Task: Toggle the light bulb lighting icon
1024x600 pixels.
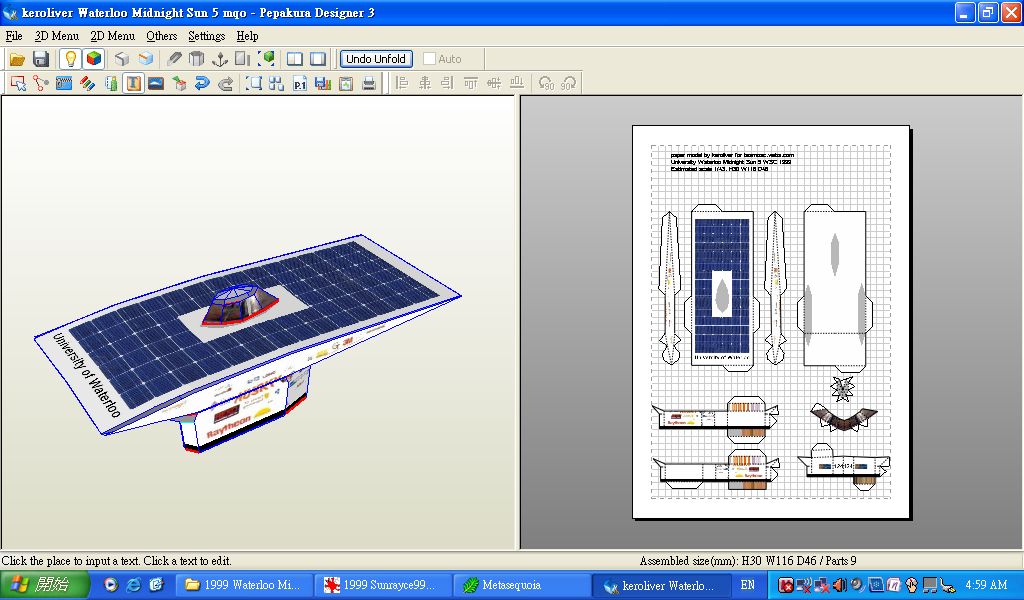Action: (x=71, y=59)
